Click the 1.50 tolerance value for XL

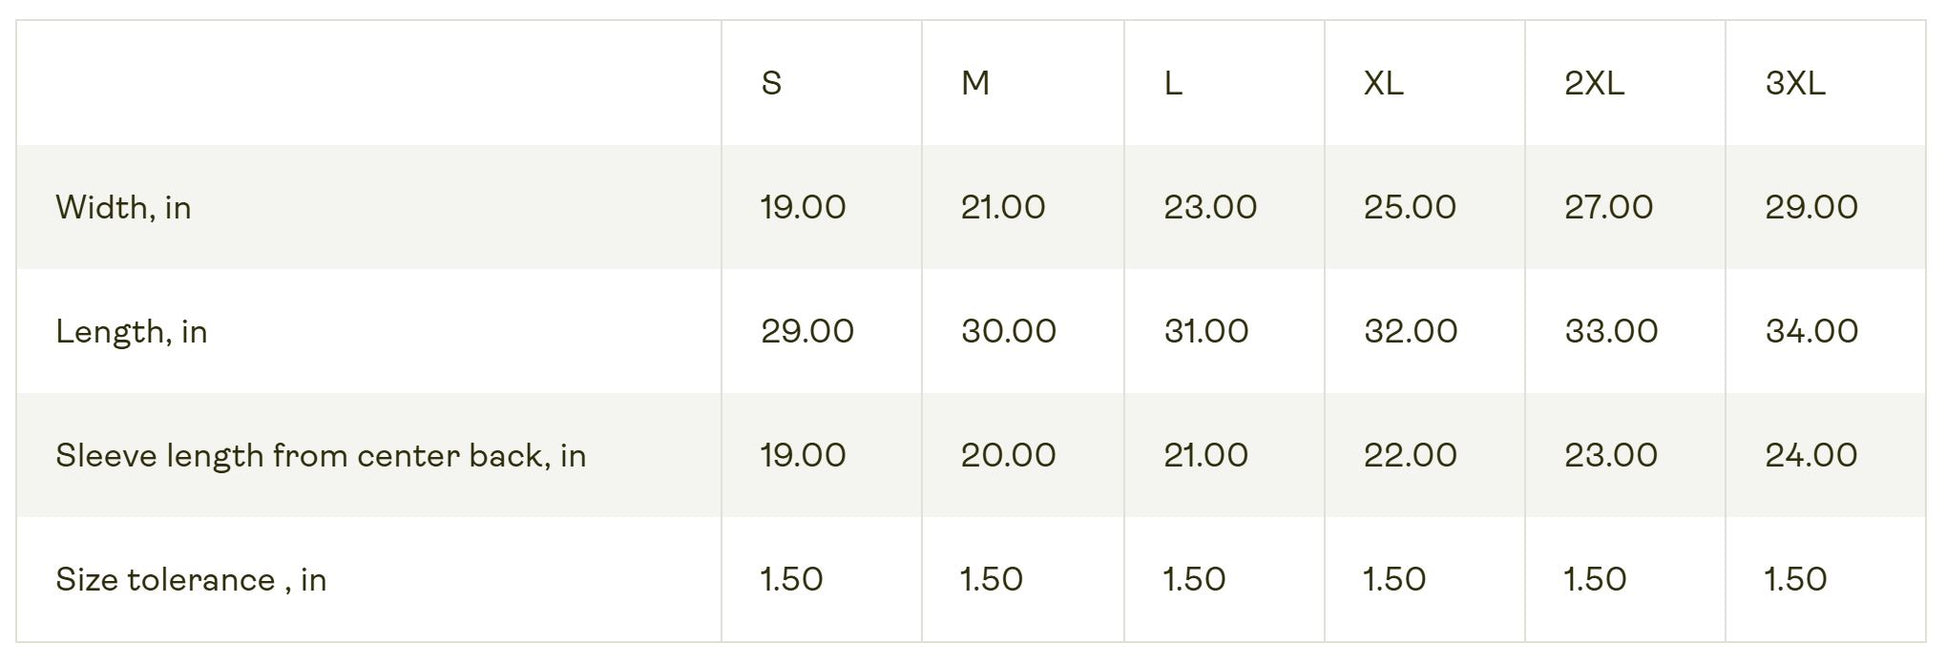[1394, 579]
